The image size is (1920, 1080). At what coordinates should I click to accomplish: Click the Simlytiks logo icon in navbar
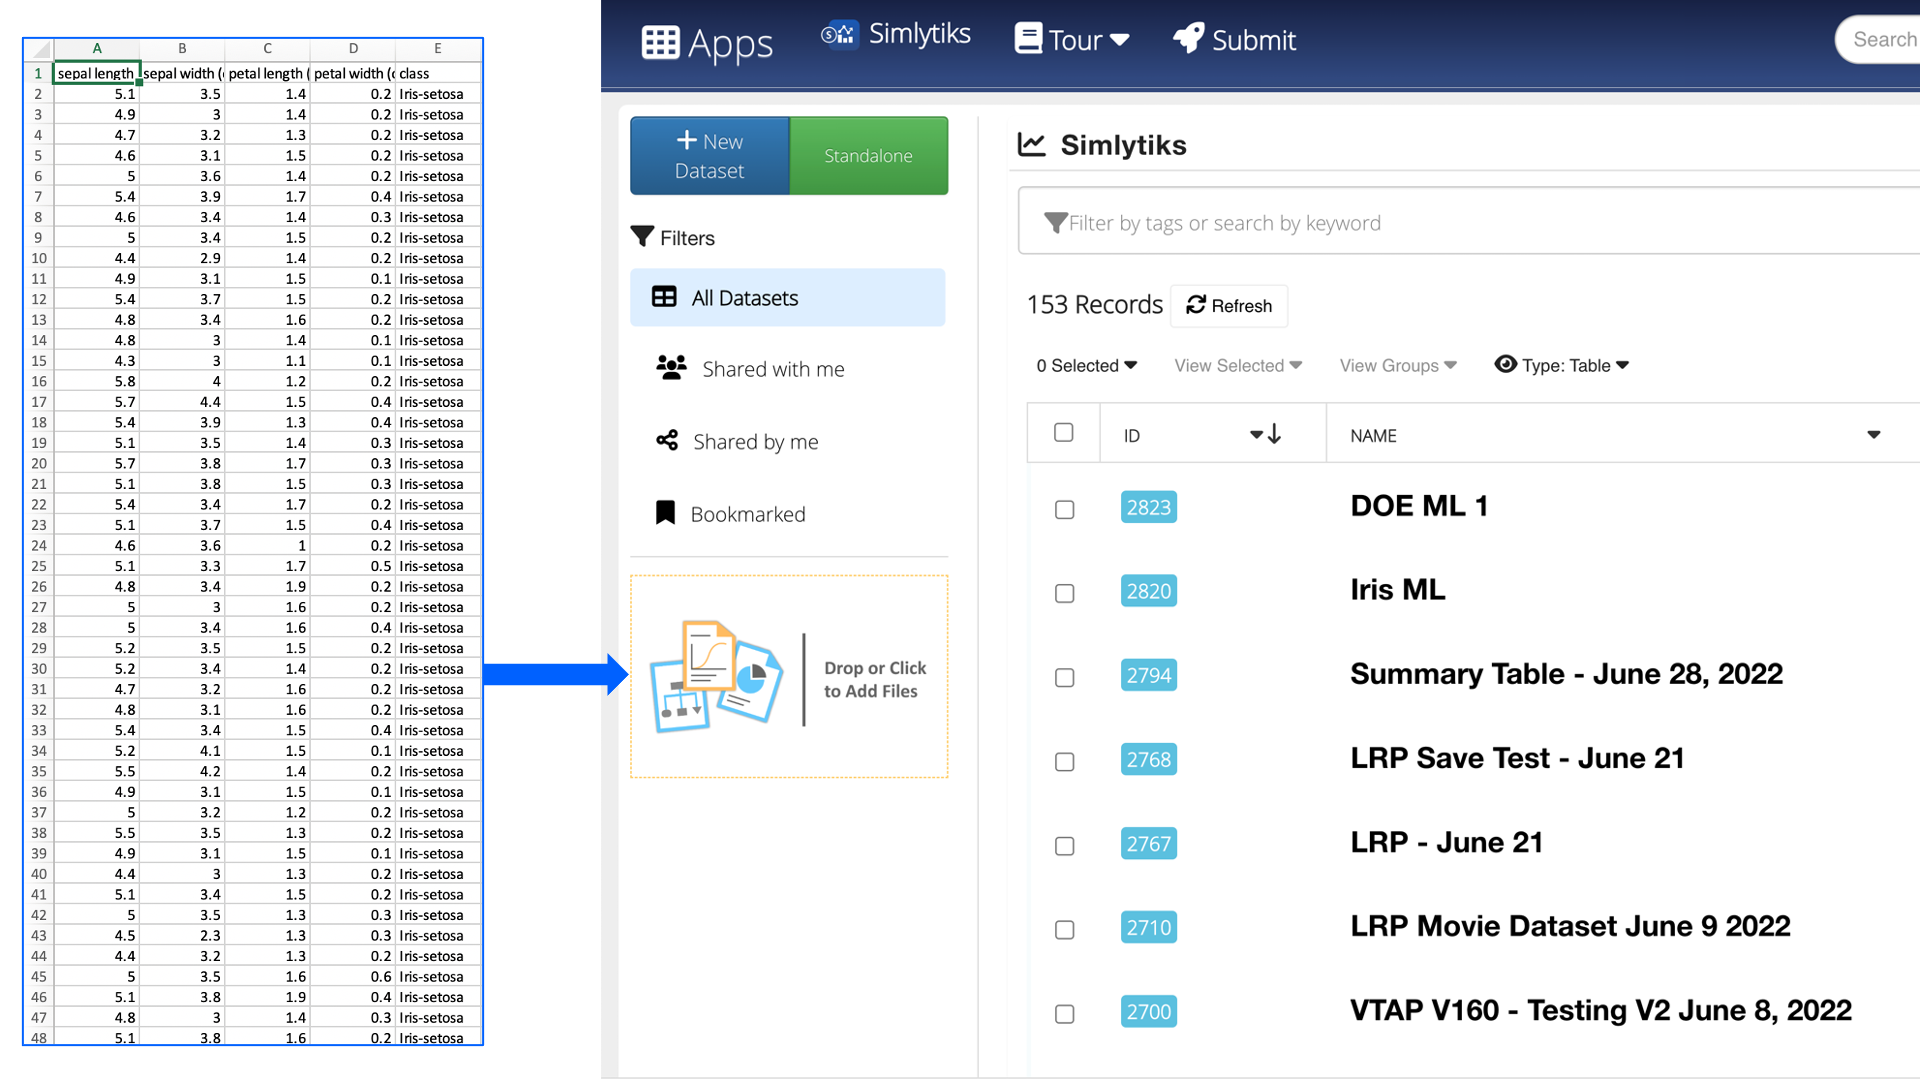pos(840,35)
